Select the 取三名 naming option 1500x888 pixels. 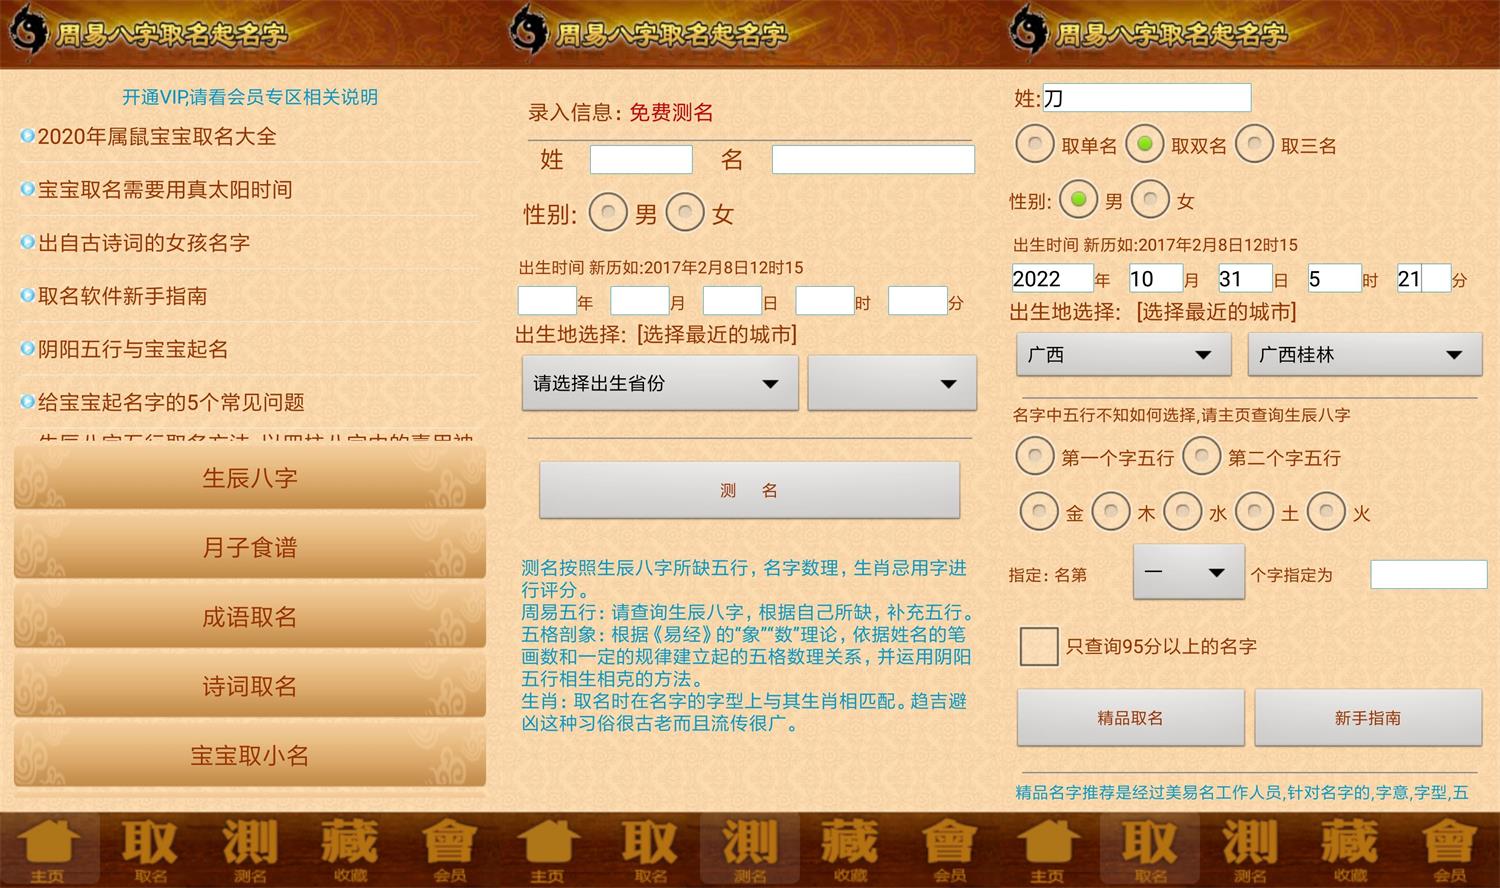1255,144
